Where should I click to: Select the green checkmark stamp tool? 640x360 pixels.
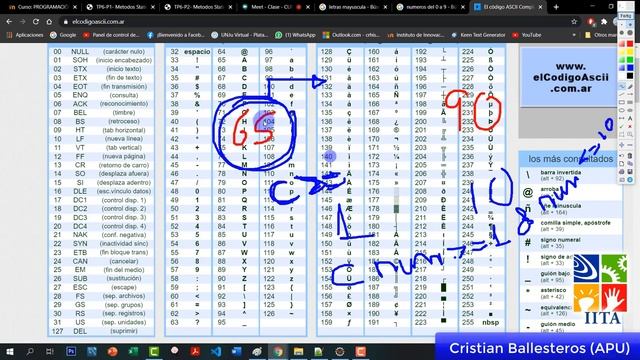pyautogui.click(x=622, y=127)
